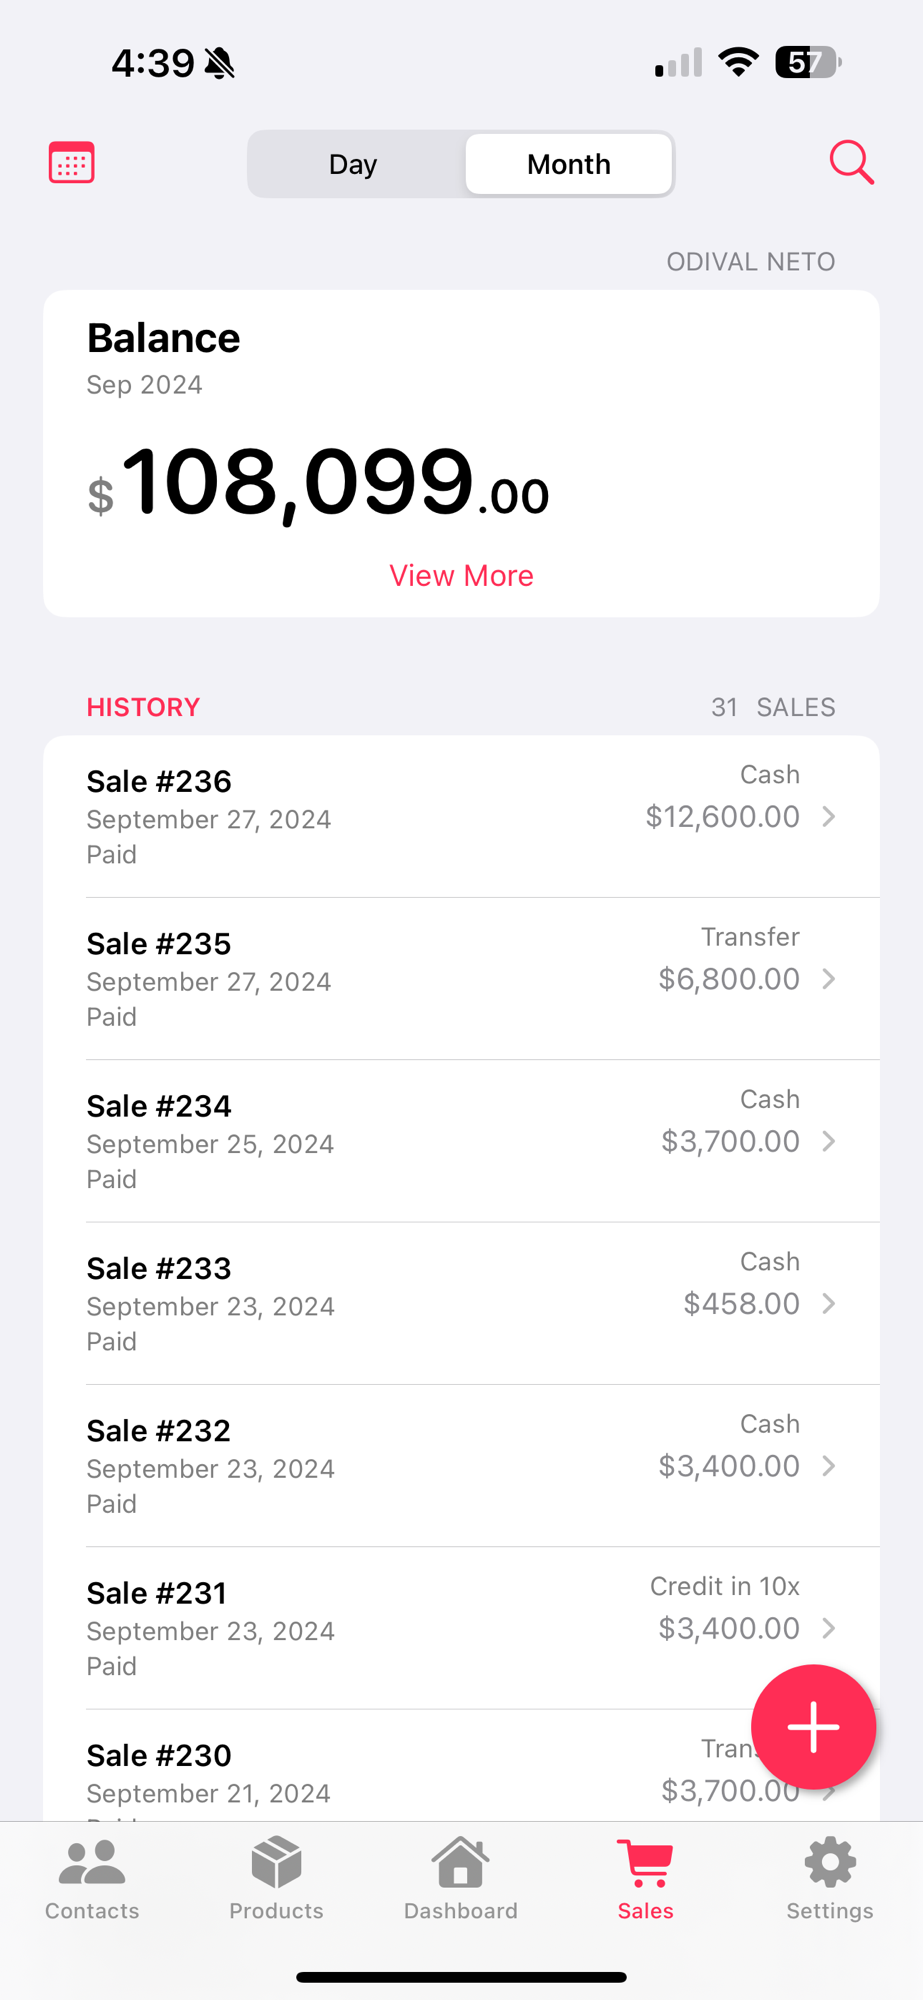The image size is (923, 2000).
Task: Open Contacts tab icon
Action: point(92,1863)
